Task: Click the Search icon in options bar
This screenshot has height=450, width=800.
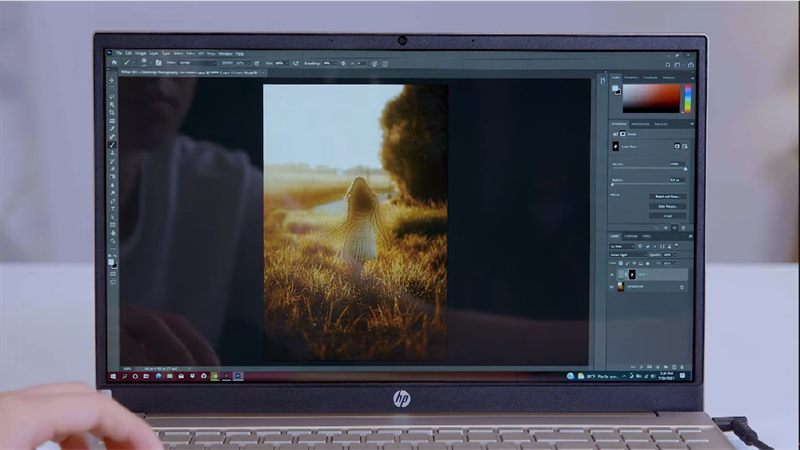Action: click(667, 65)
